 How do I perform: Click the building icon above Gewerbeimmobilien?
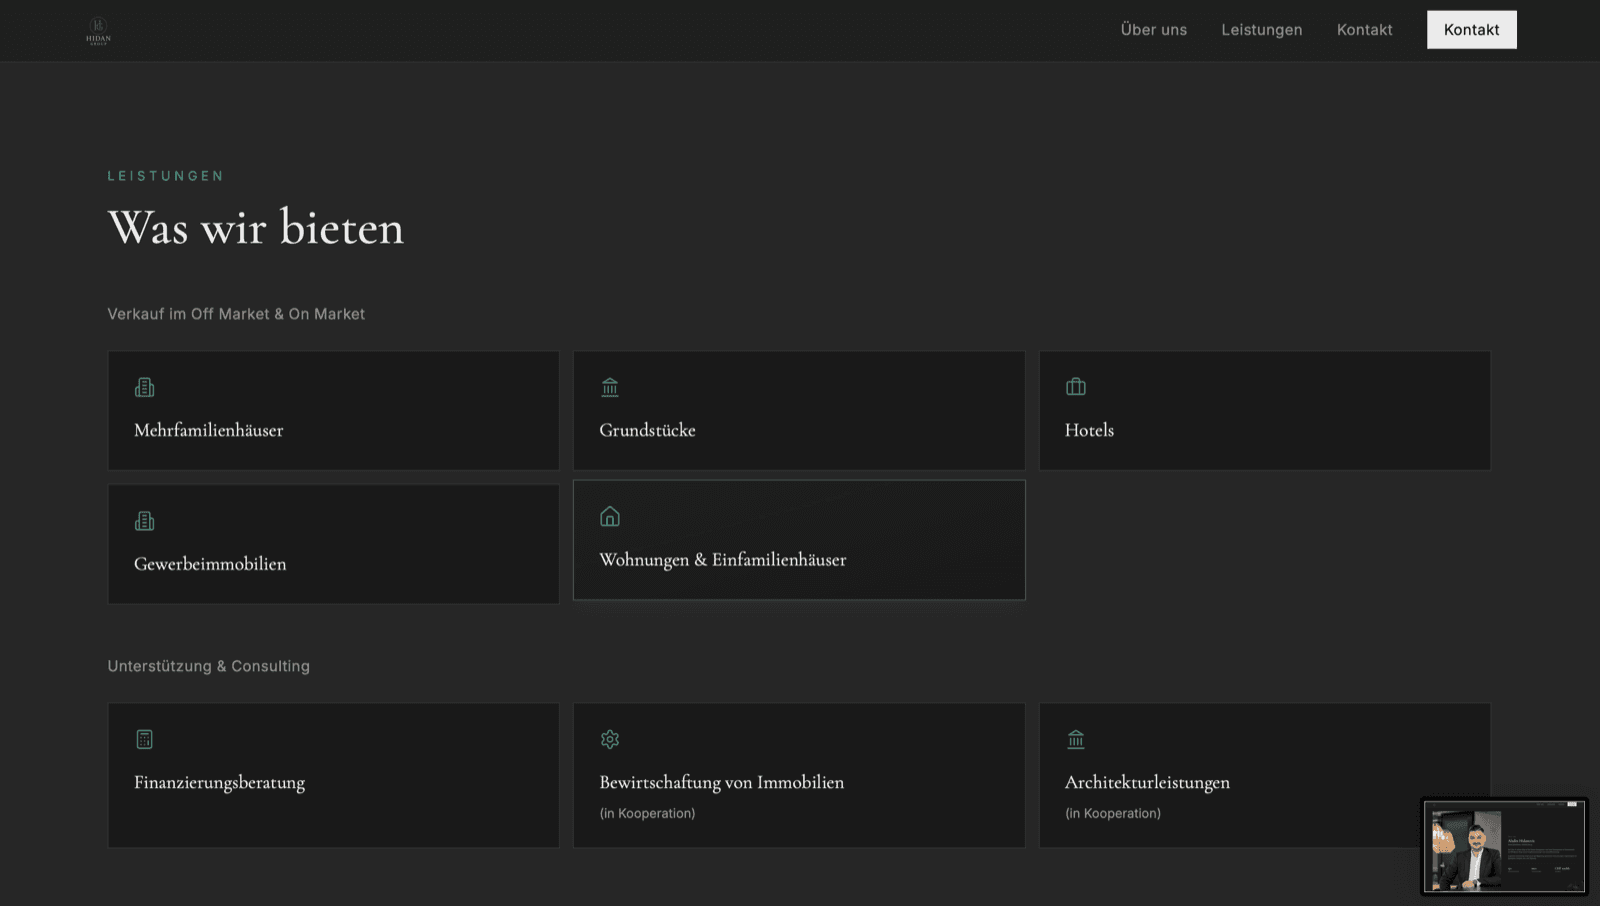(x=145, y=521)
